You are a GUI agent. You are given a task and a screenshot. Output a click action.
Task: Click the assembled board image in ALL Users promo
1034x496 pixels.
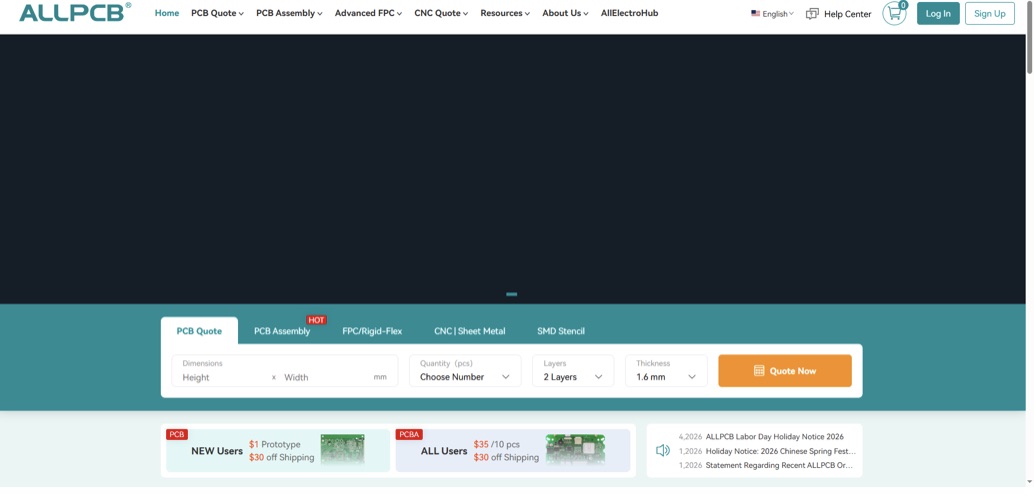pos(575,449)
